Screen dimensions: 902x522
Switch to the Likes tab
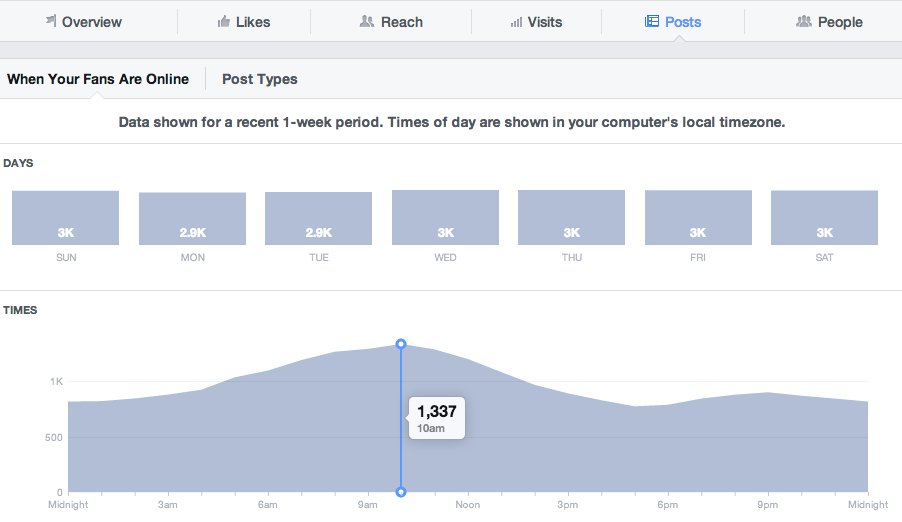tap(253, 22)
